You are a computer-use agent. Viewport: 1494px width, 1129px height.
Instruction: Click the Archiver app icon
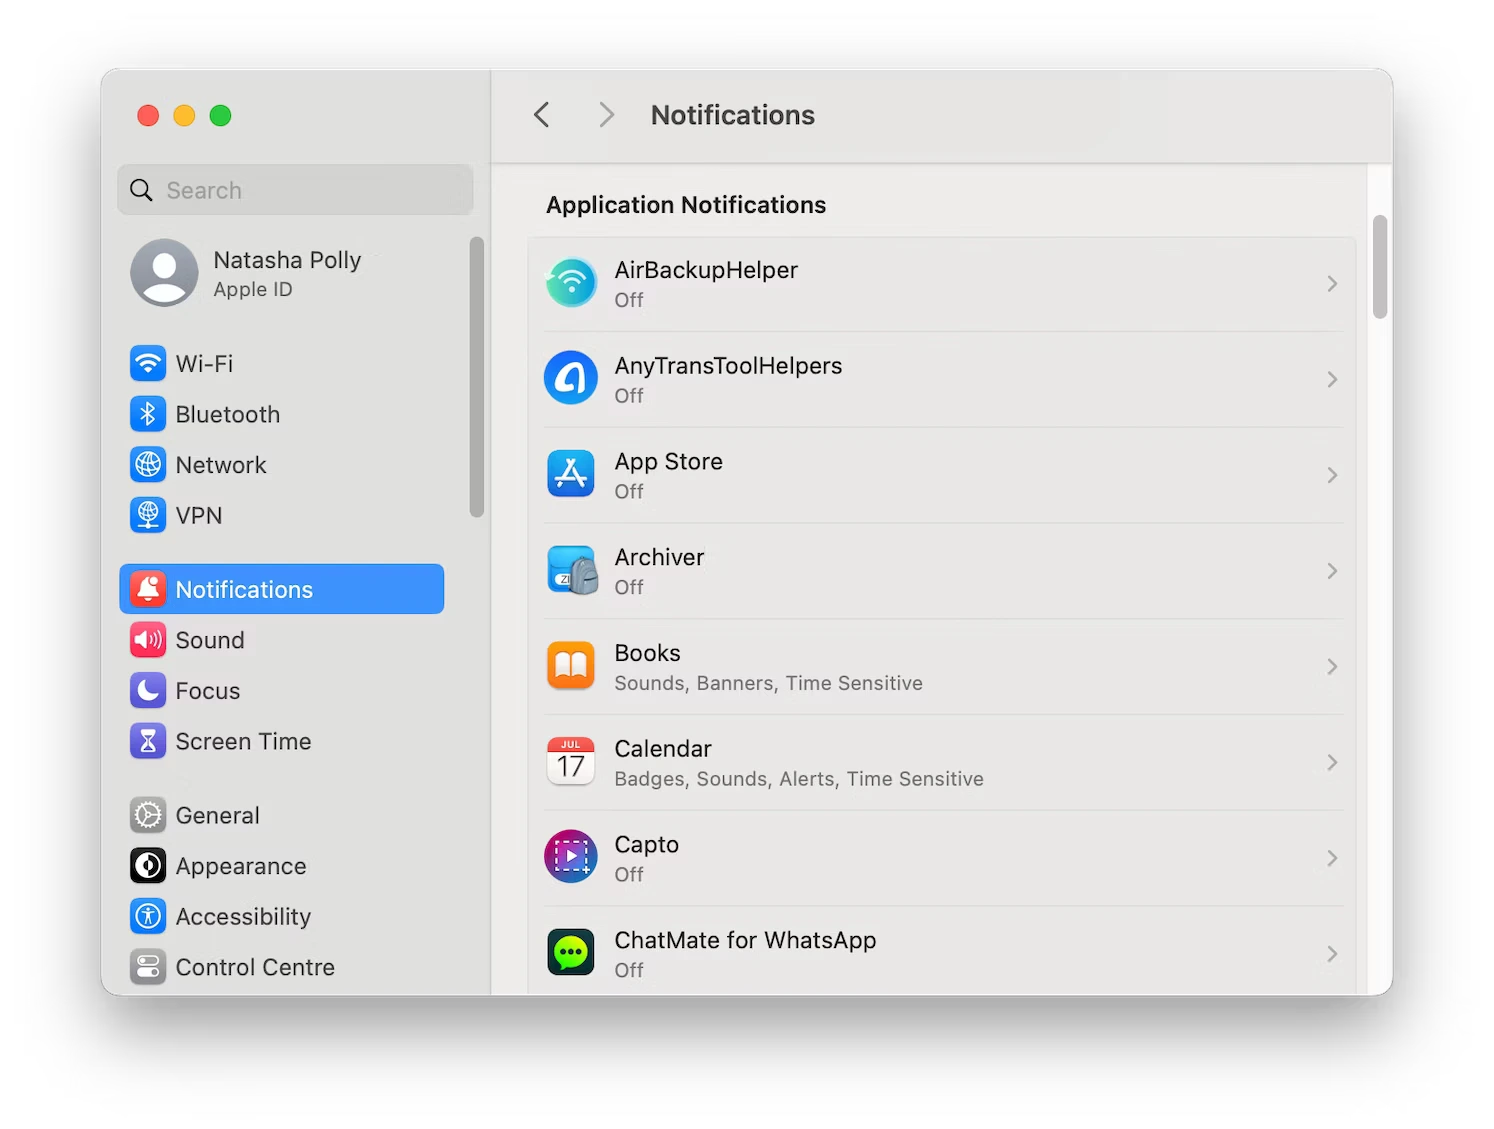(571, 571)
